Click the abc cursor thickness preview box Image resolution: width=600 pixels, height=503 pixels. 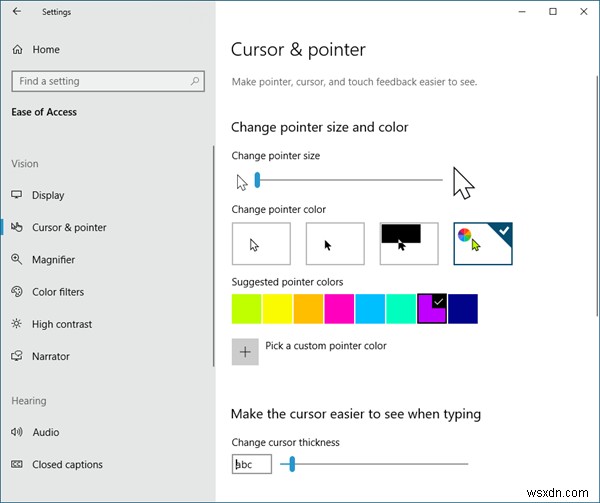coord(251,464)
